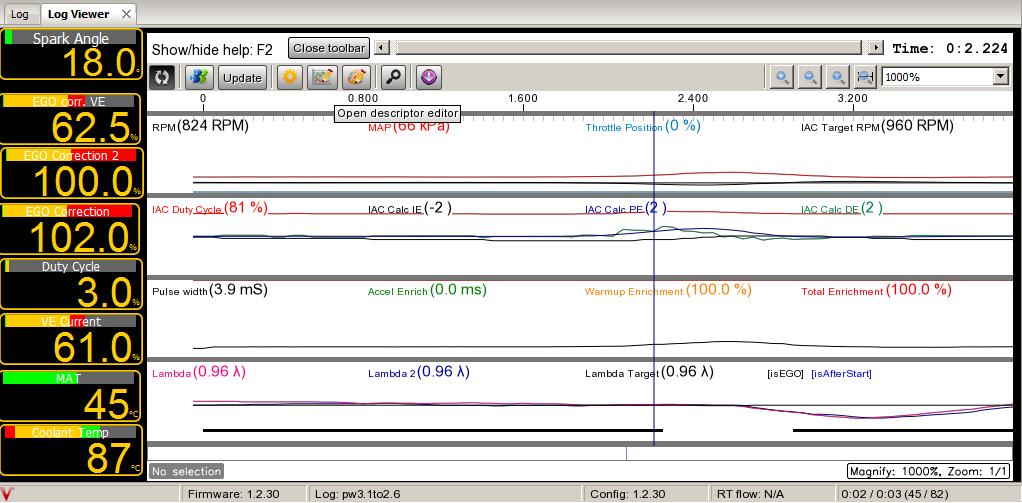Click the MAT temperature gauge
The image size is (1022, 503).
pos(71,395)
